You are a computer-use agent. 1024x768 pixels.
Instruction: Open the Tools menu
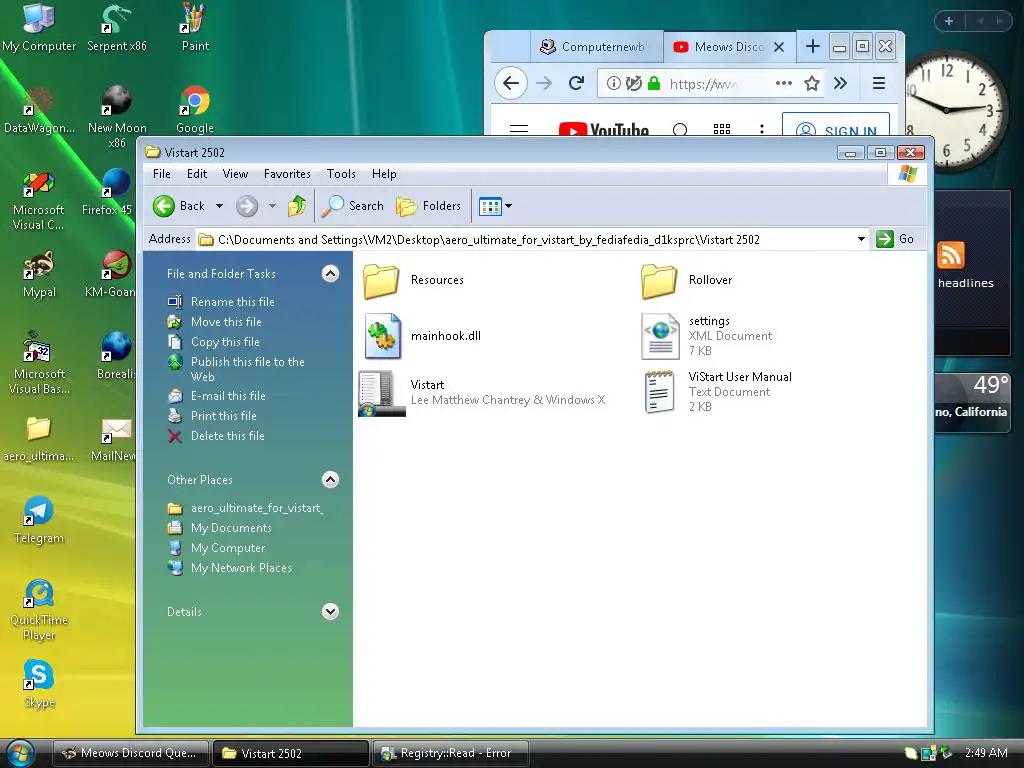[341, 174]
